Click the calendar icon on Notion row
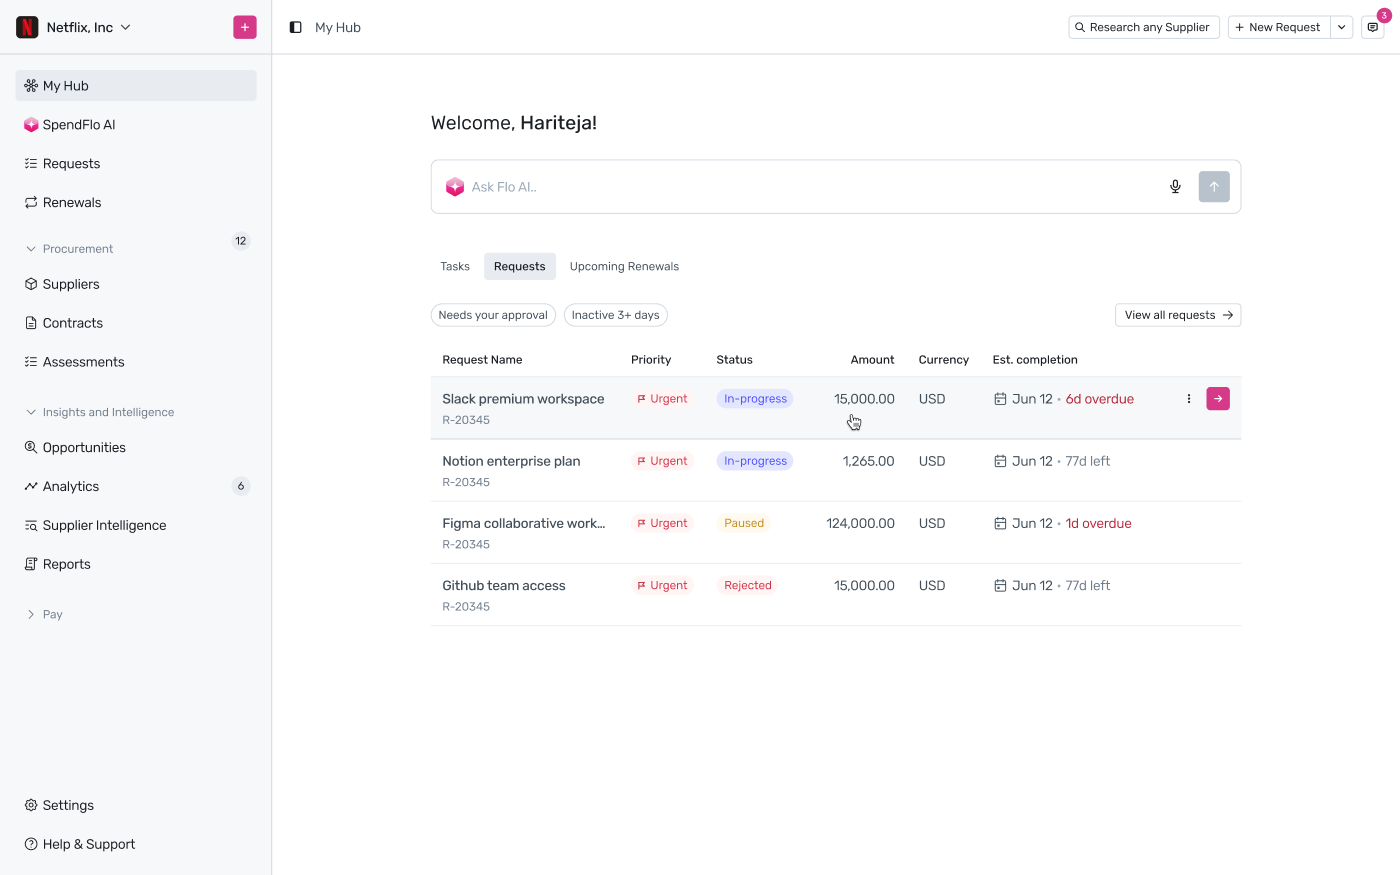1400x875 pixels. [1000, 461]
